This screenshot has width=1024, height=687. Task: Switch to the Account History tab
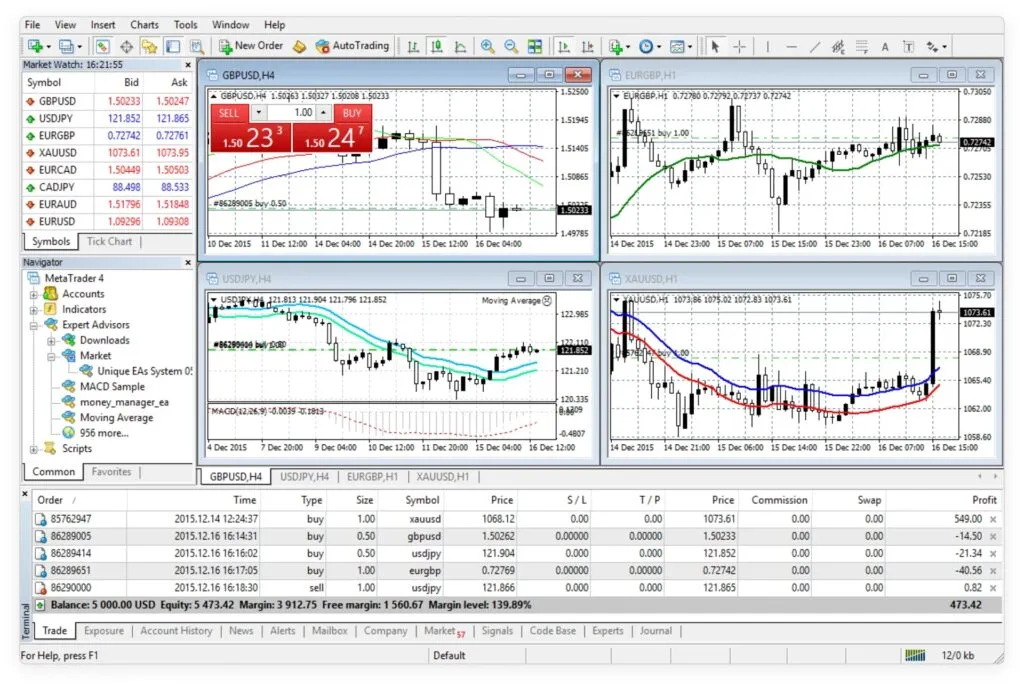[176, 631]
